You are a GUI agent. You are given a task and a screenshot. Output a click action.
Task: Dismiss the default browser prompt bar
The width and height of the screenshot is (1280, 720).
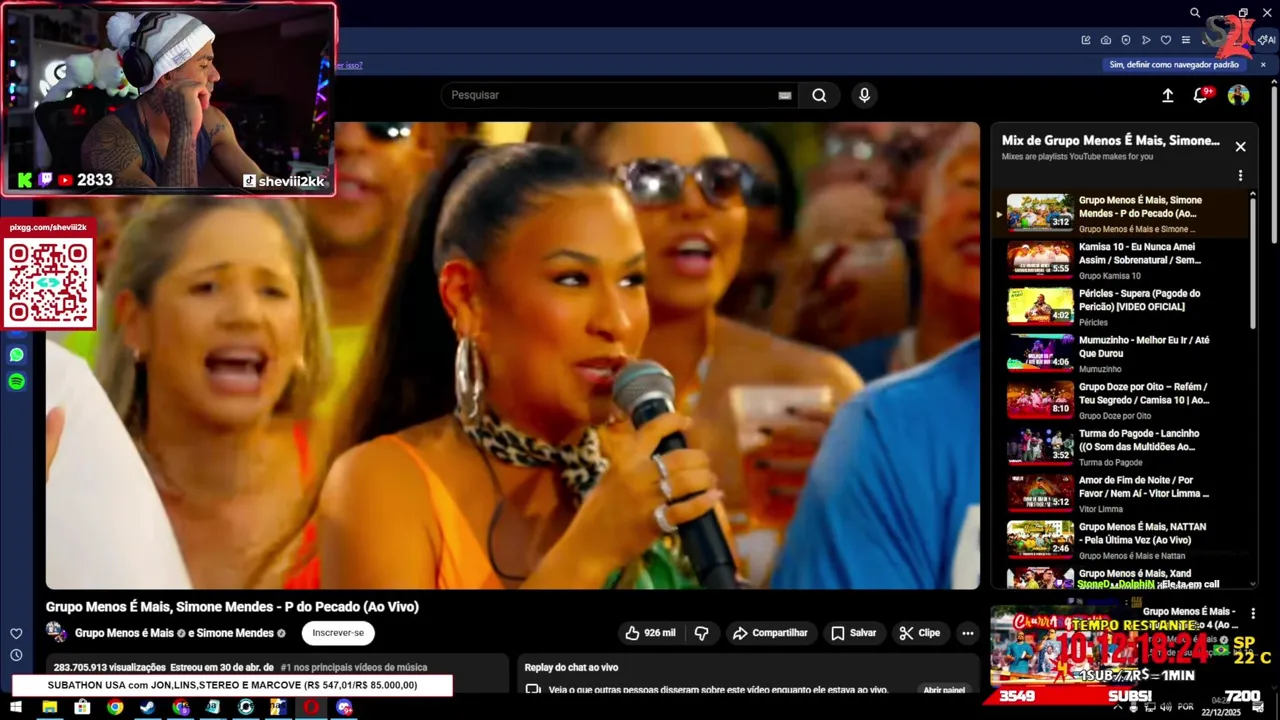click(1263, 64)
